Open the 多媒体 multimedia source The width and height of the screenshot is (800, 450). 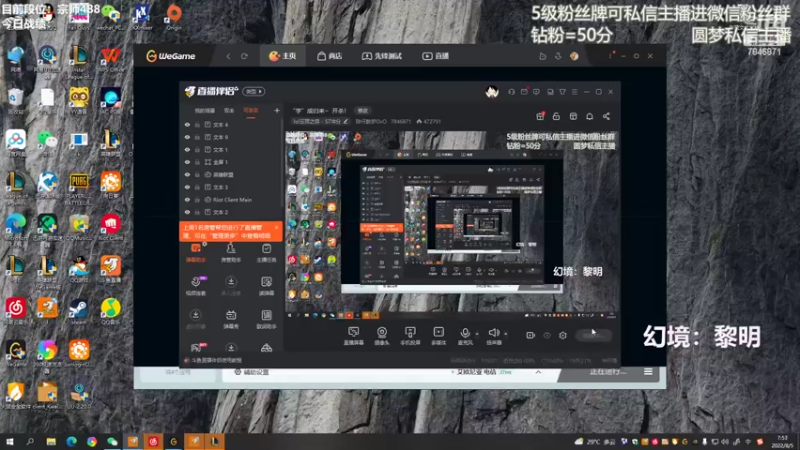pyautogui.click(x=438, y=336)
